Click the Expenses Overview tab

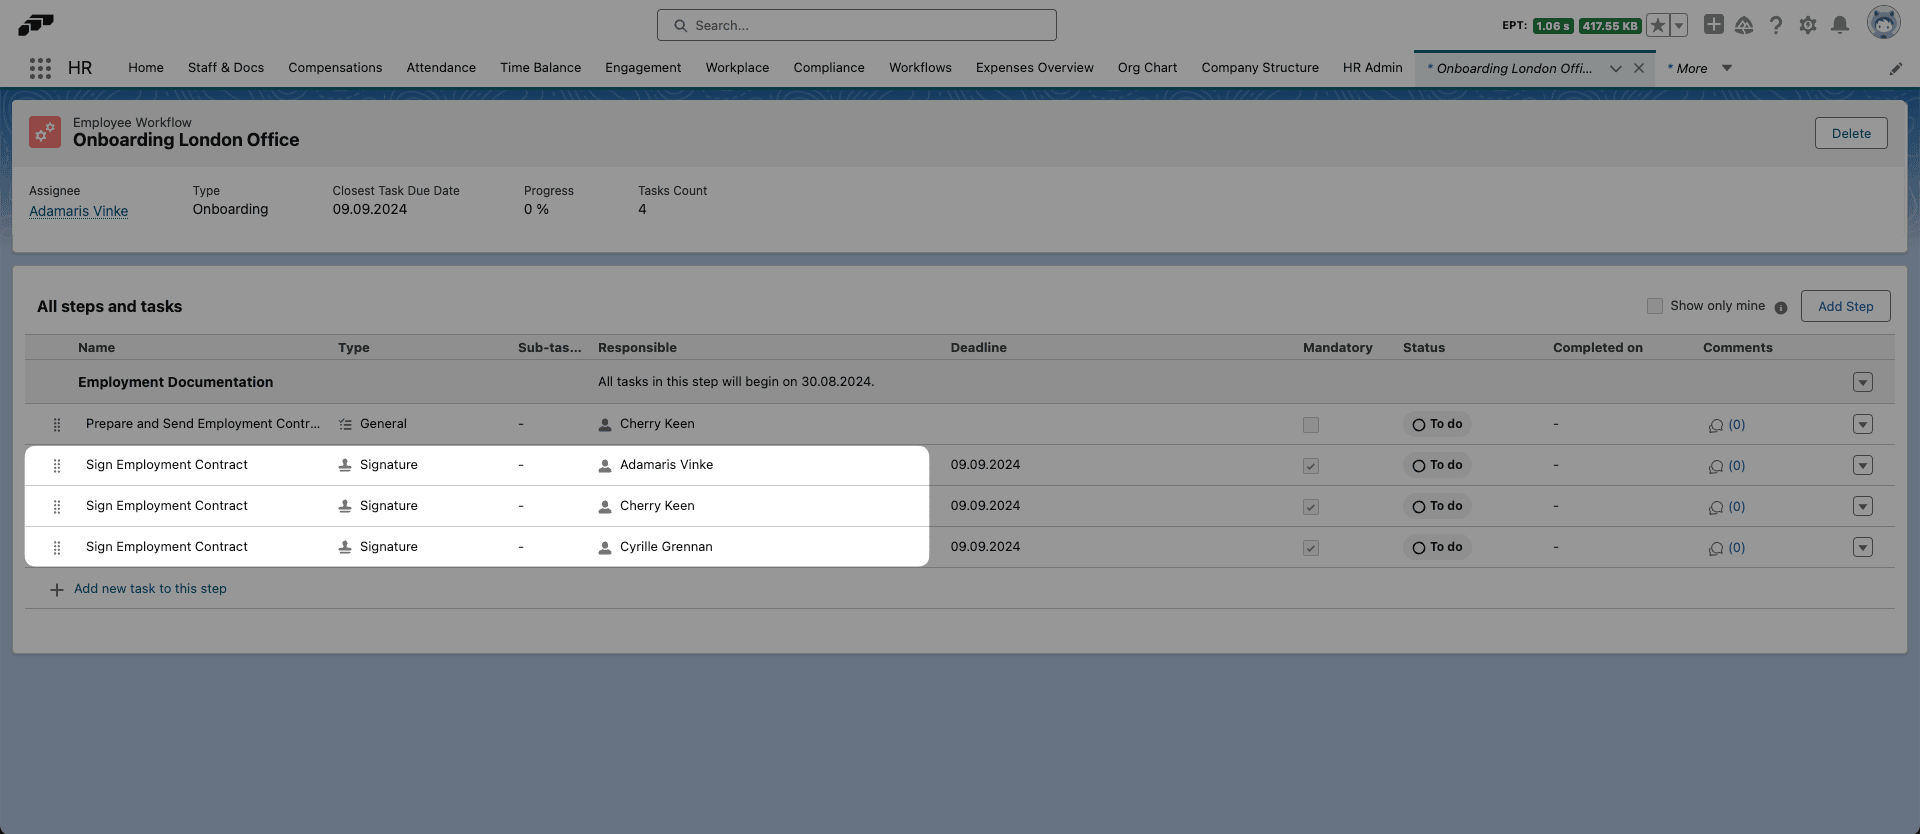pyautogui.click(x=1035, y=68)
